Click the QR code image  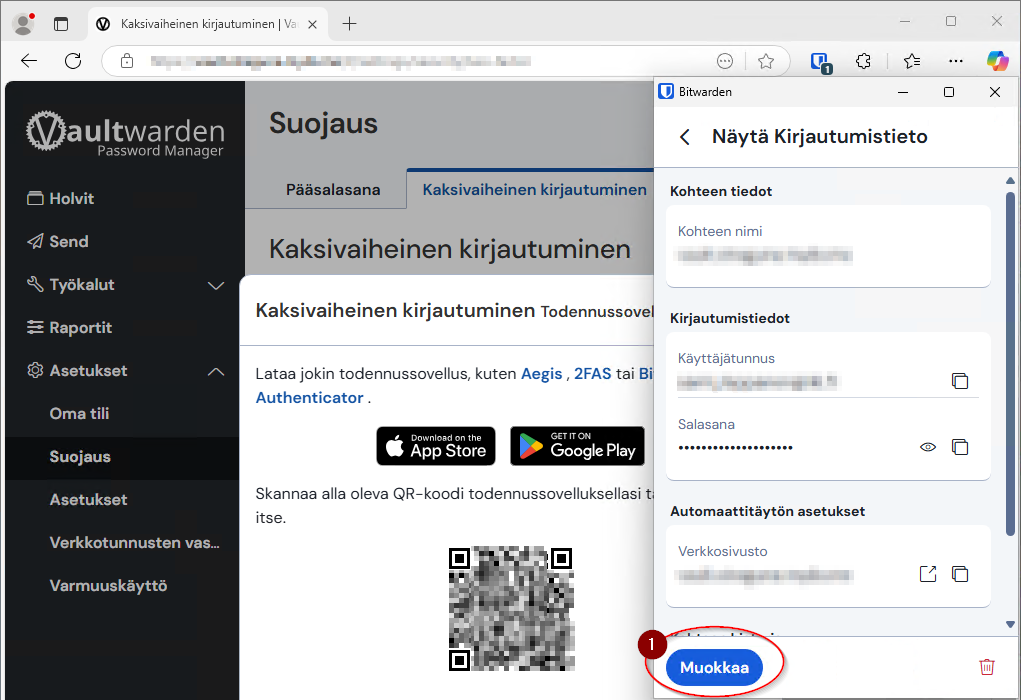click(x=511, y=608)
